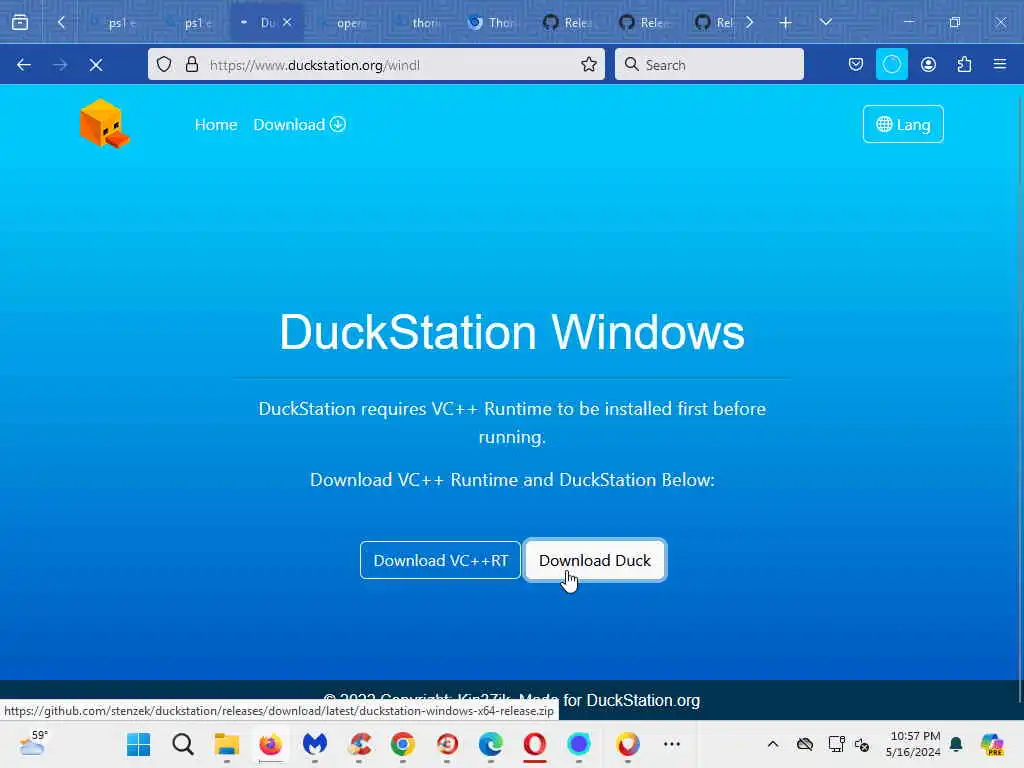The height and width of the screenshot is (768, 1024).
Task: Open the muted volume tray icon
Action: 862,744
